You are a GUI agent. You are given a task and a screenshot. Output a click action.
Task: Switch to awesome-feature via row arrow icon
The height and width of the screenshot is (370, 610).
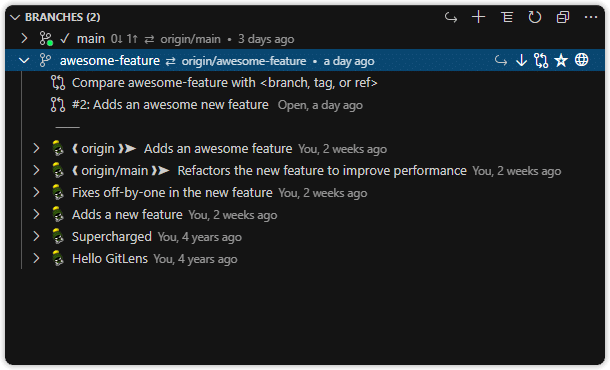pyautogui.click(x=501, y=60)
